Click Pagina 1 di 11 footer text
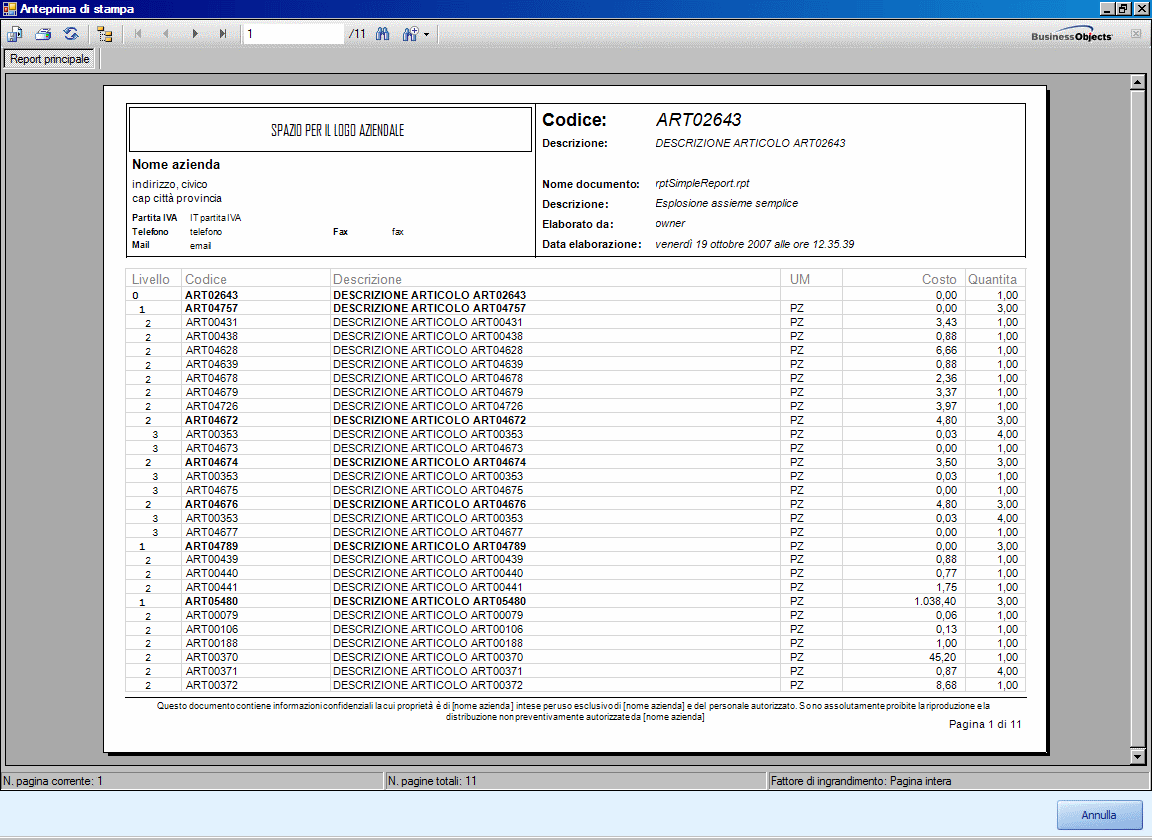 [985, 725]
